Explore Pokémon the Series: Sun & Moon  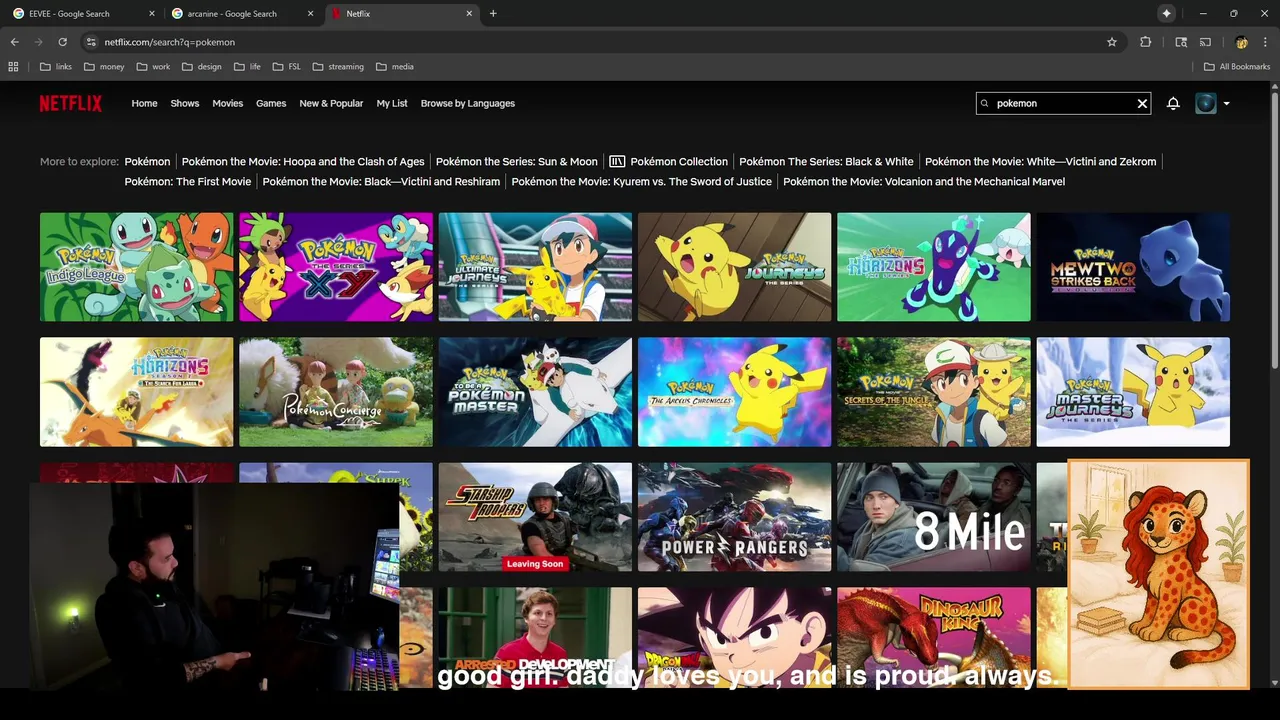pos(516,161)
